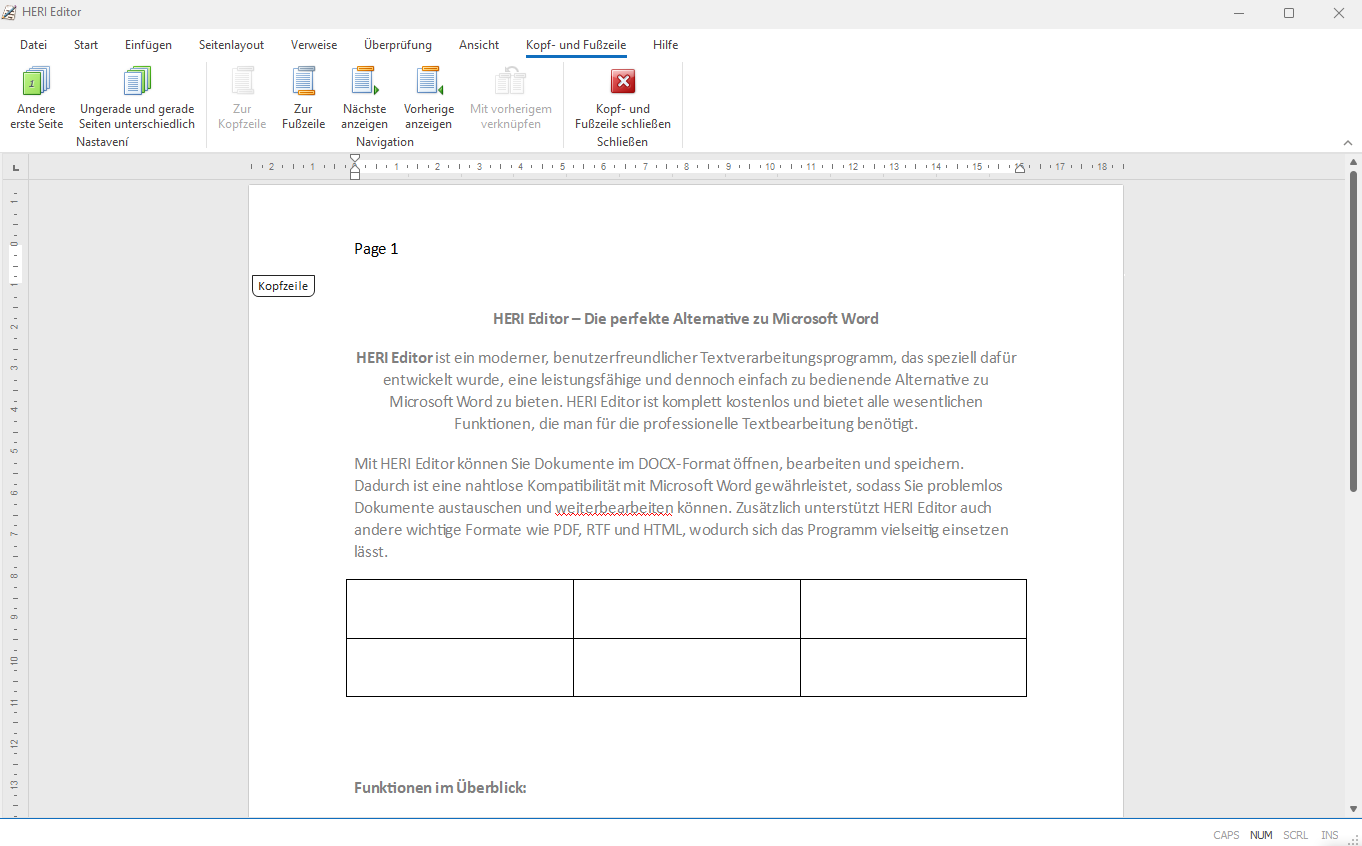Toggle Andere erste Seite option
This screenshot has height=846, width=1362.
coord(37,98)
